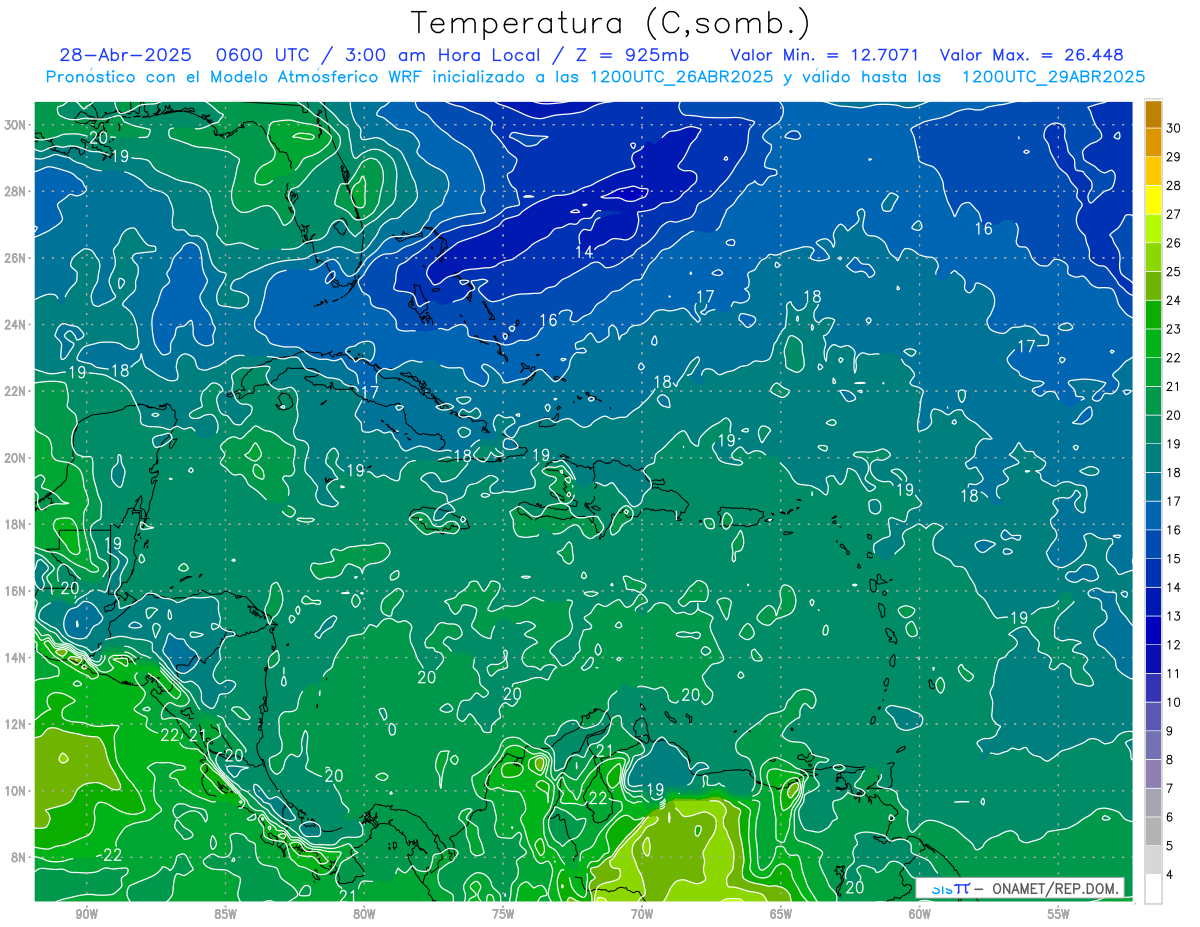Click the 12N latitude axis label
Viewport: 1200px width, 927px height.
pyautogui.click(x=15, y=723)
